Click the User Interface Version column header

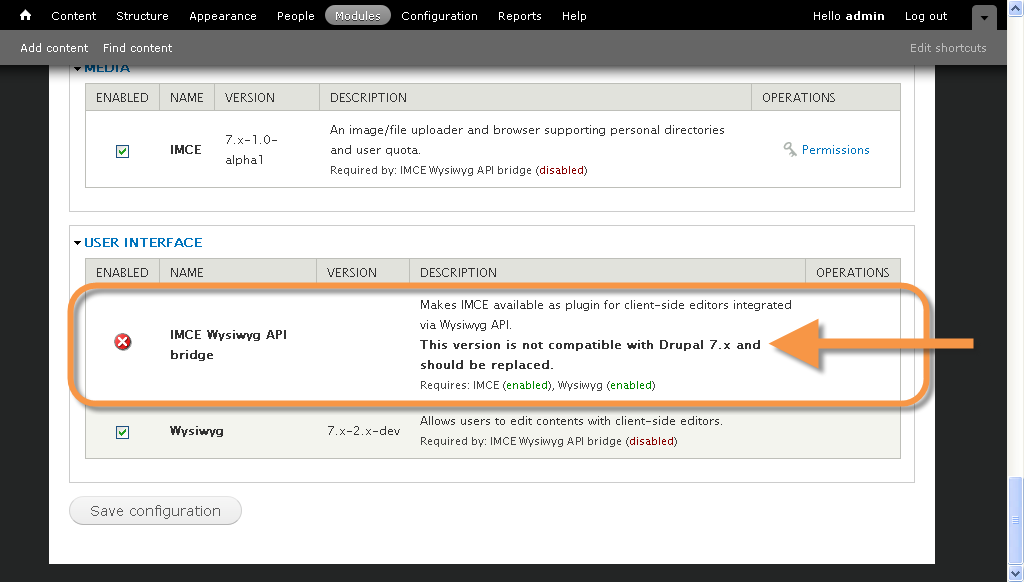(x=352, y=272)
